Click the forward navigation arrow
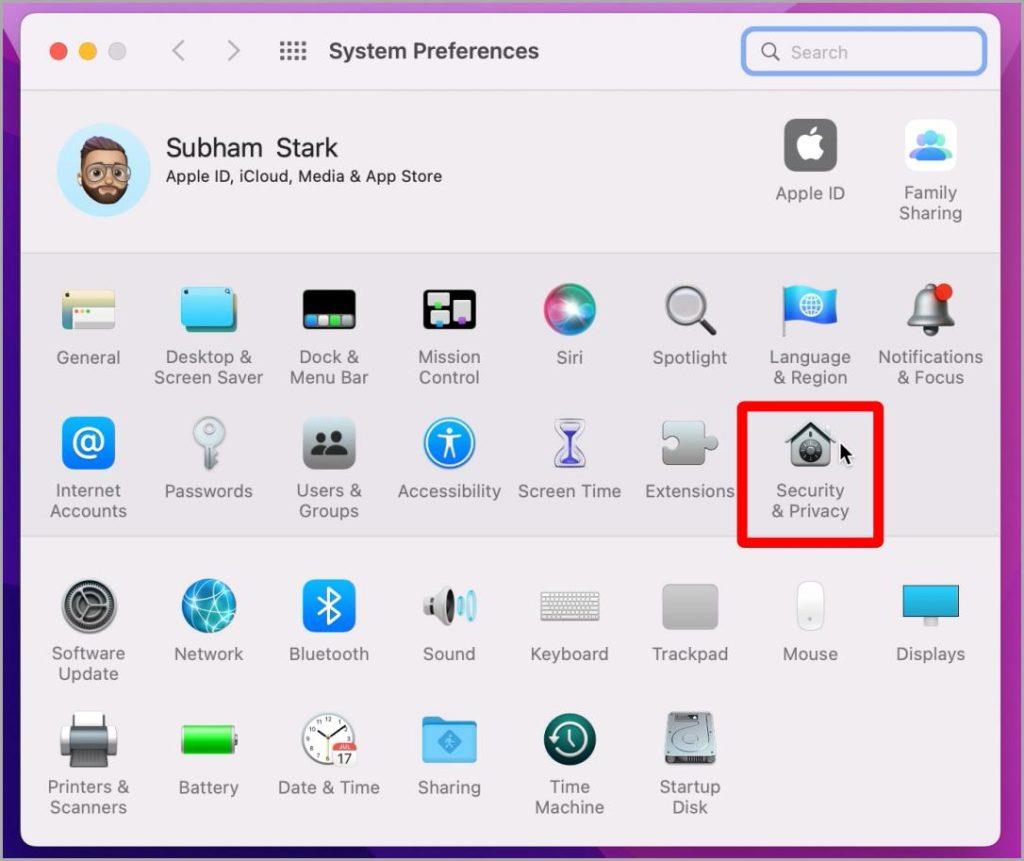Image resolution: width=1024 pixels, height=861 pixels. 233,50
